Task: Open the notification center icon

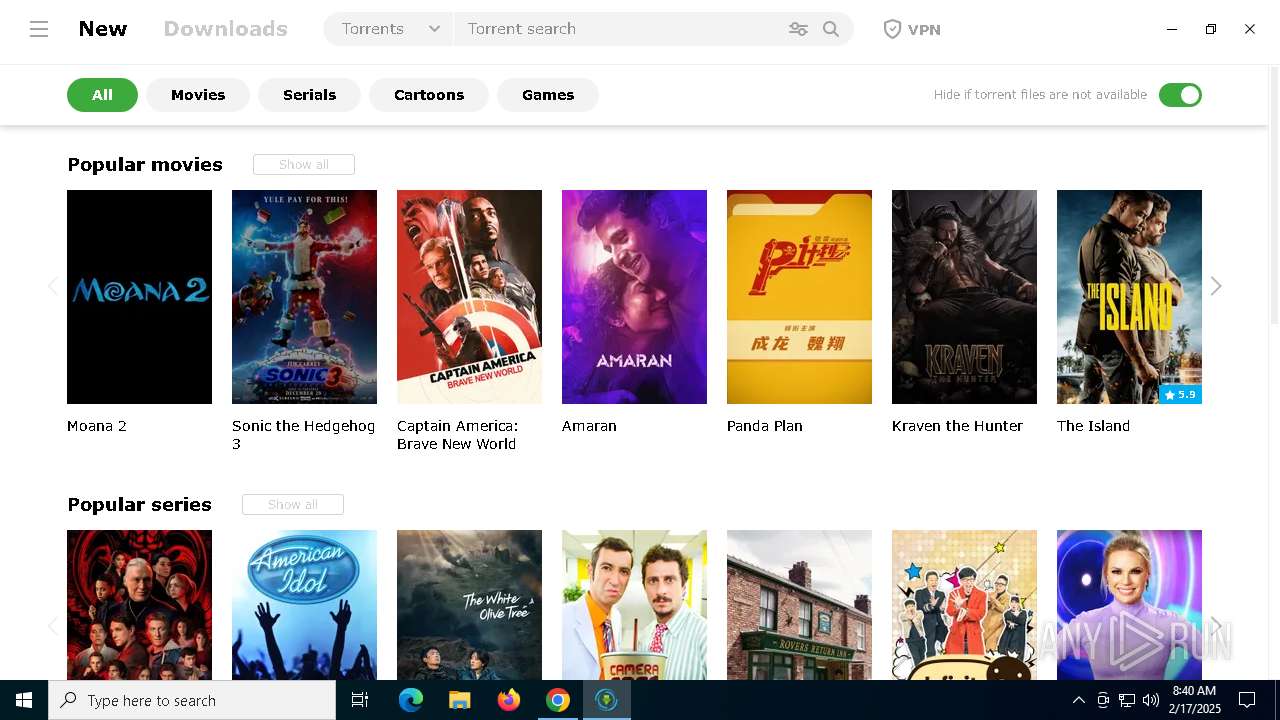Action: [1247, 700]
